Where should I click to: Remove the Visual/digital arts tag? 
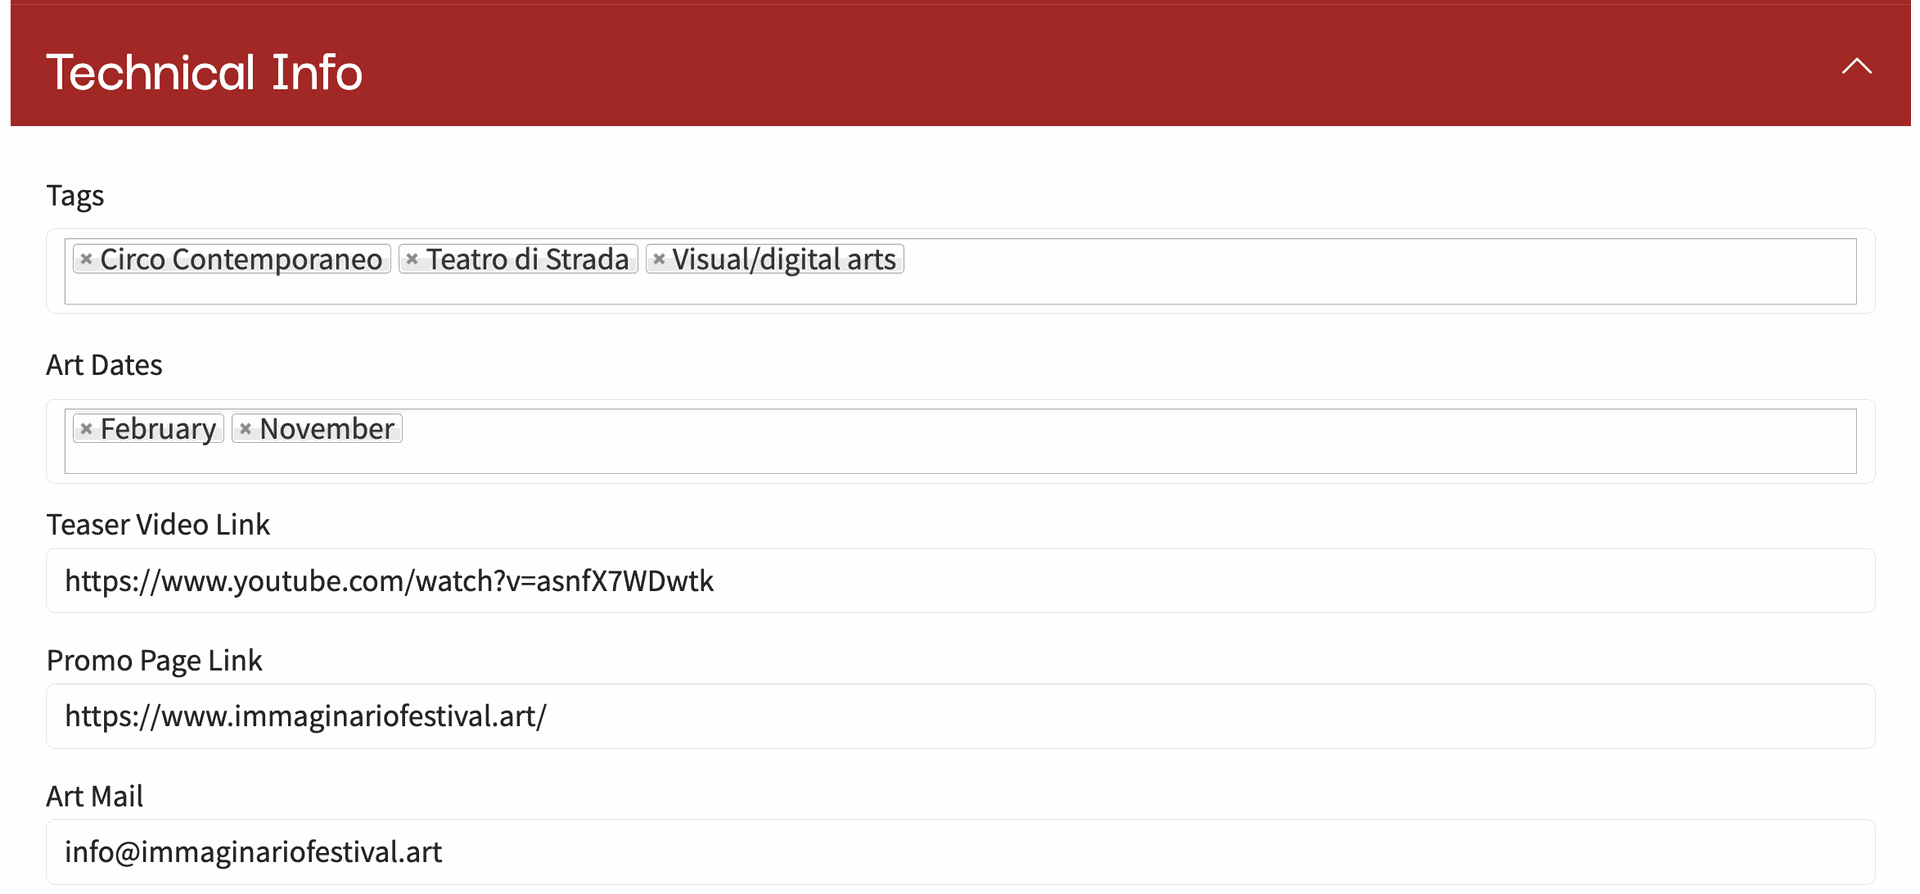click(x=659, y=259)
